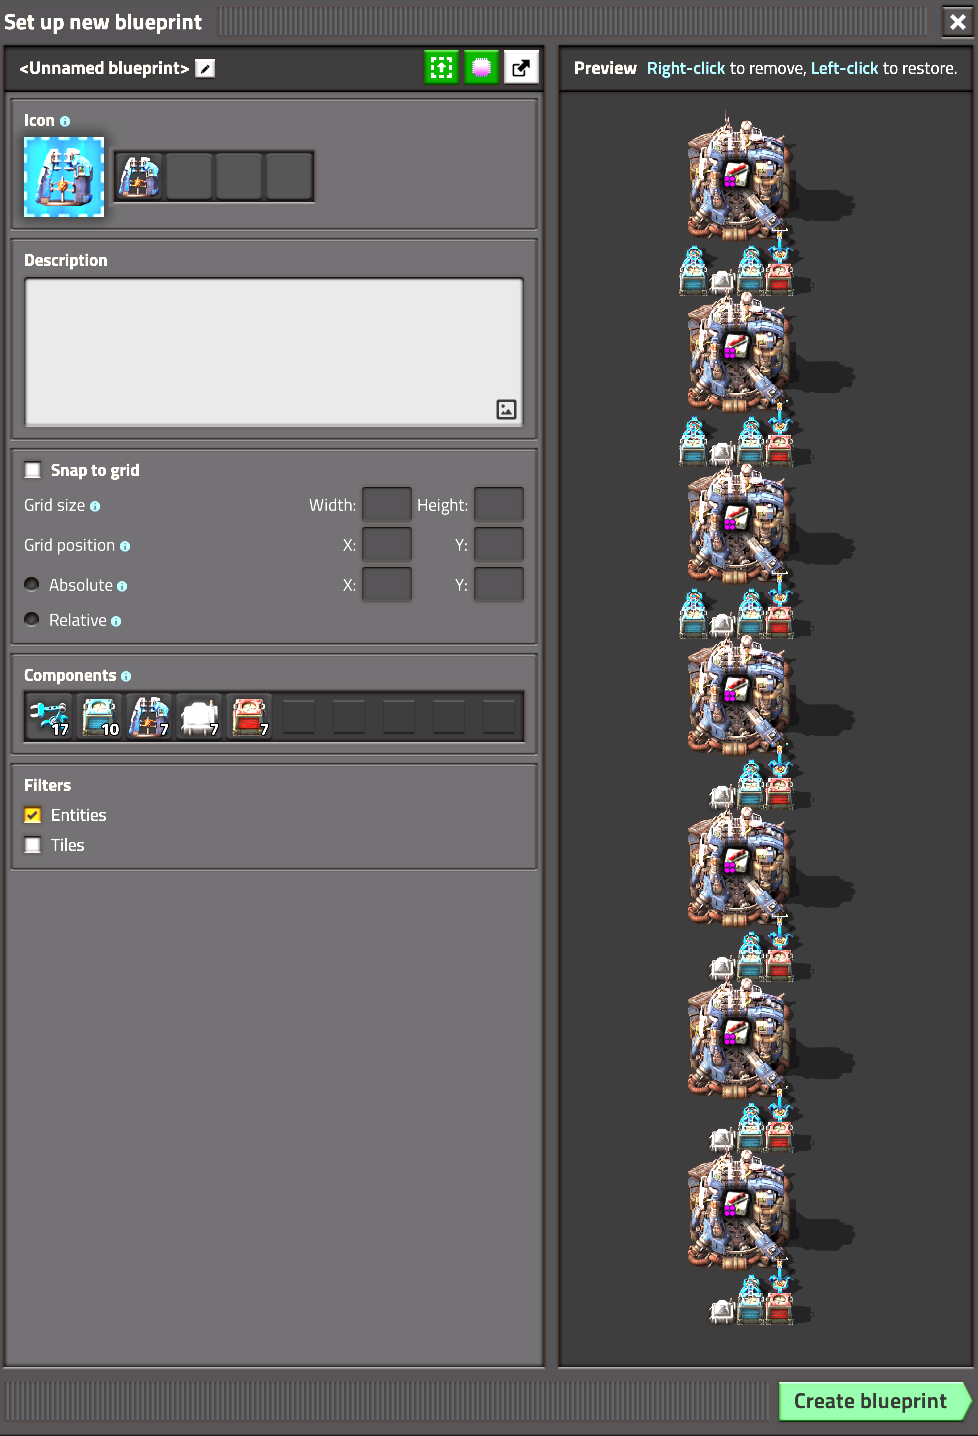Click the topmost machine in the preview
The image size is (978, 1436).
(740, 177)
